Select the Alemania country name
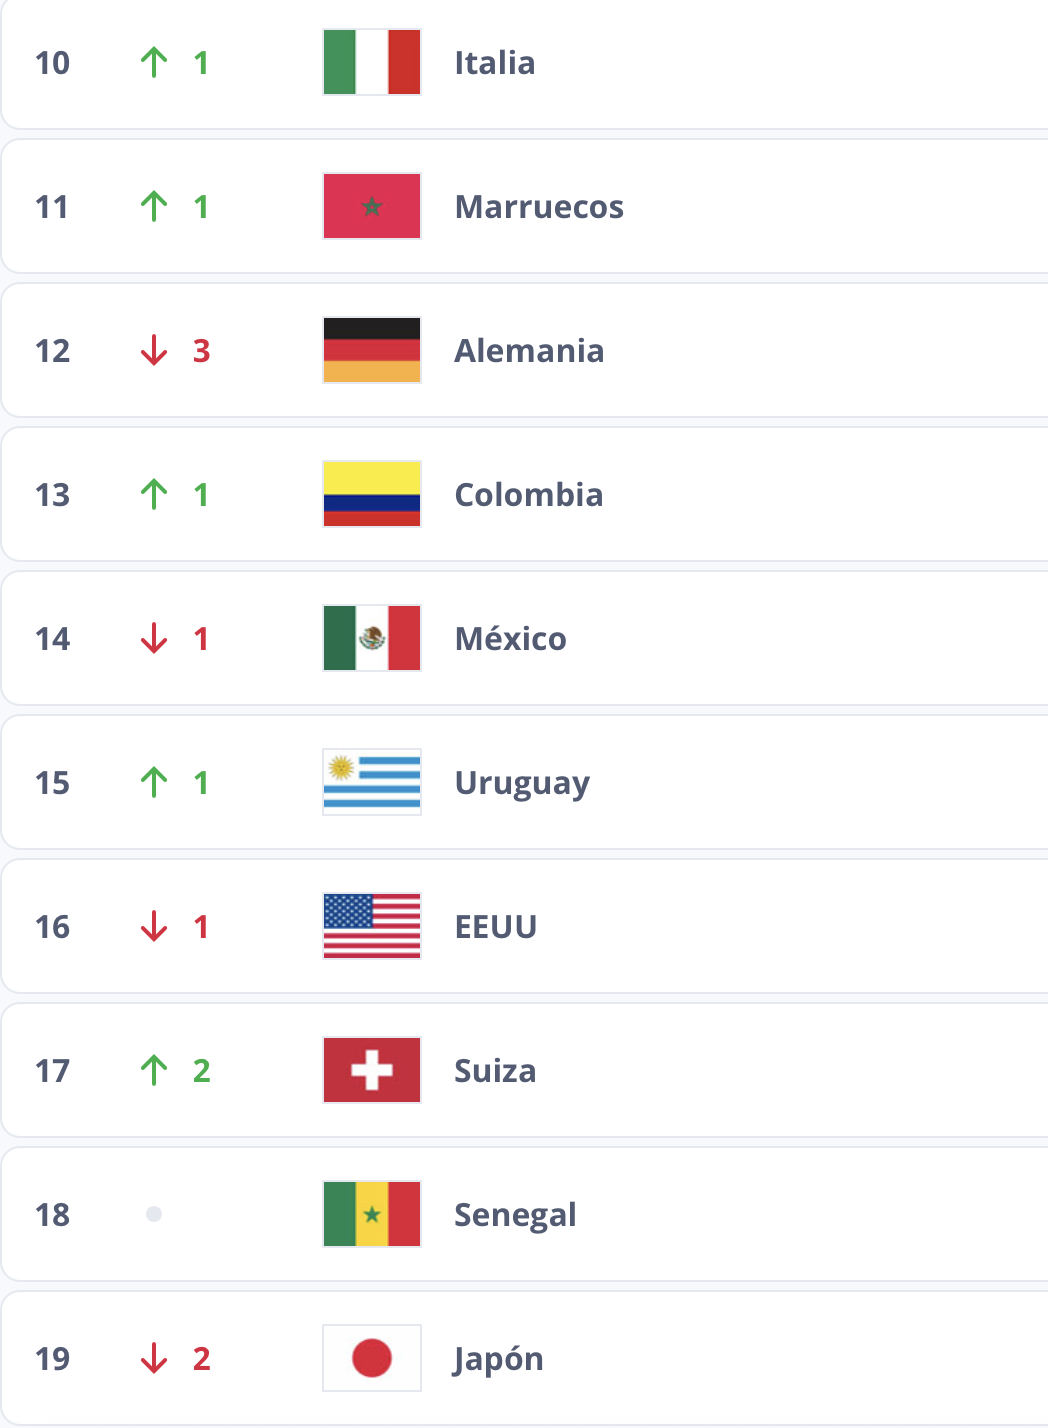The width and height of the screenshot is (1048, 1428). pos(529,351)
